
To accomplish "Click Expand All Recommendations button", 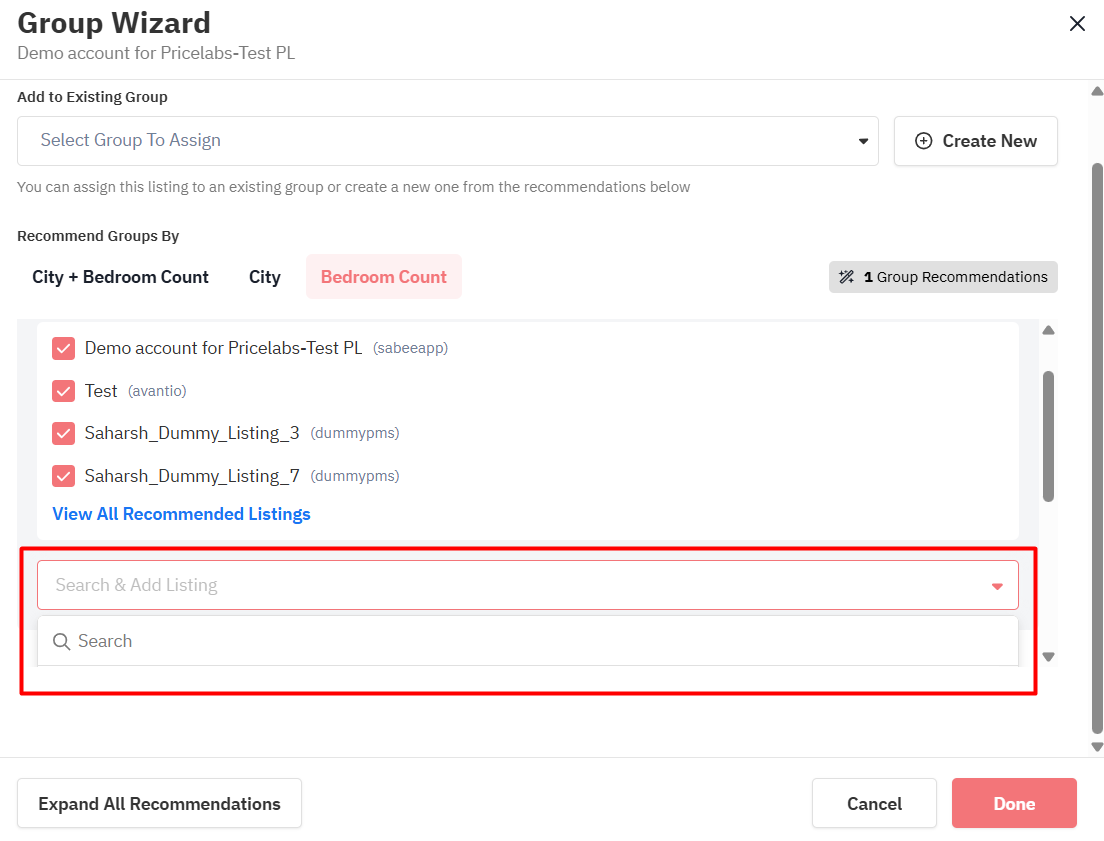I will (x=159, y=803).
